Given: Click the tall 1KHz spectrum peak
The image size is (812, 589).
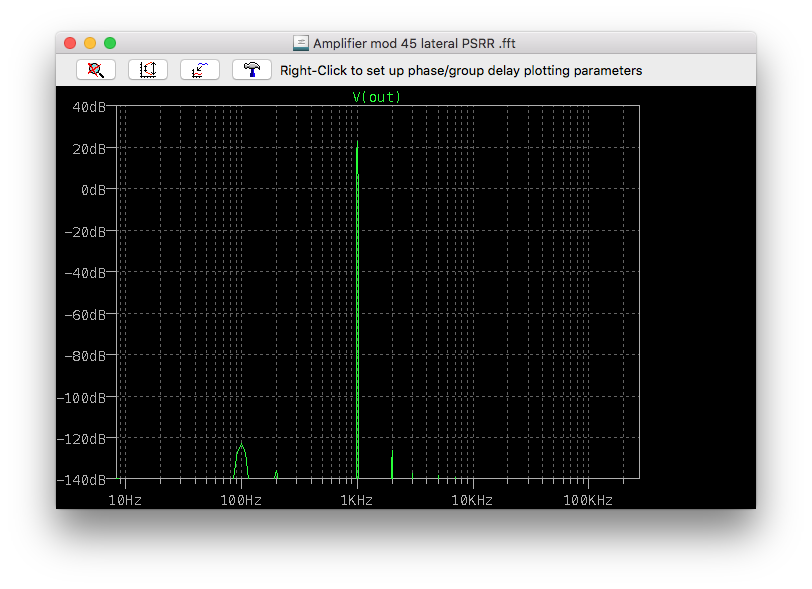Looking at the screenshot, I should 357,310.
